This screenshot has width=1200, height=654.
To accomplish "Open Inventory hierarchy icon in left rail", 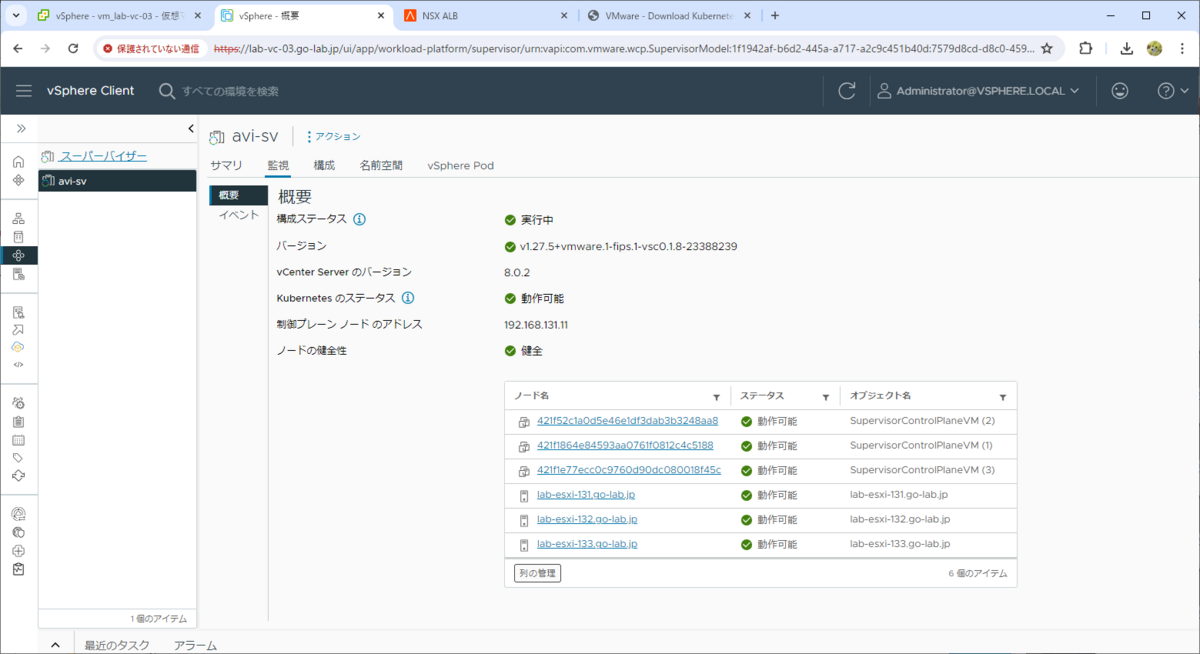I will pyautogui.click(x=18, y=219).
